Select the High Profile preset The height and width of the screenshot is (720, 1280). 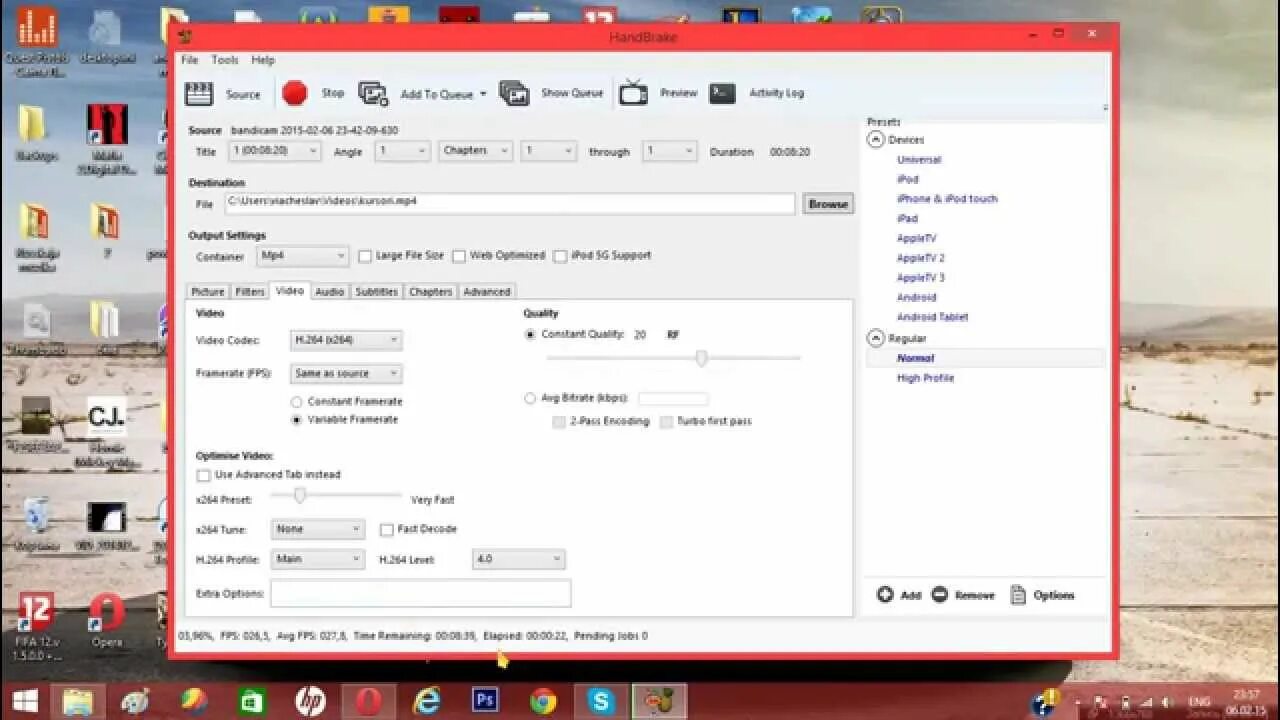925,378
